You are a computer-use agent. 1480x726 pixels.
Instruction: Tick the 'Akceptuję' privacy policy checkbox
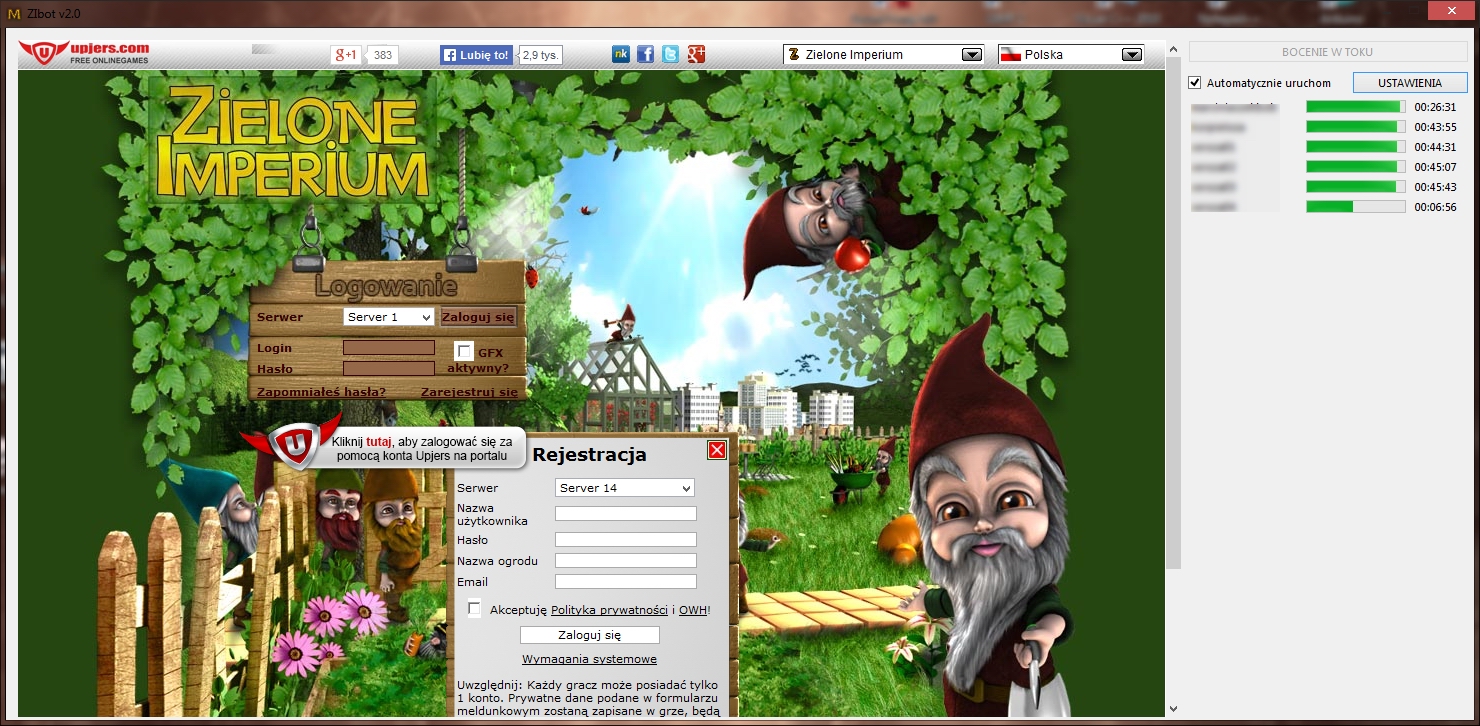click(474, 609)
